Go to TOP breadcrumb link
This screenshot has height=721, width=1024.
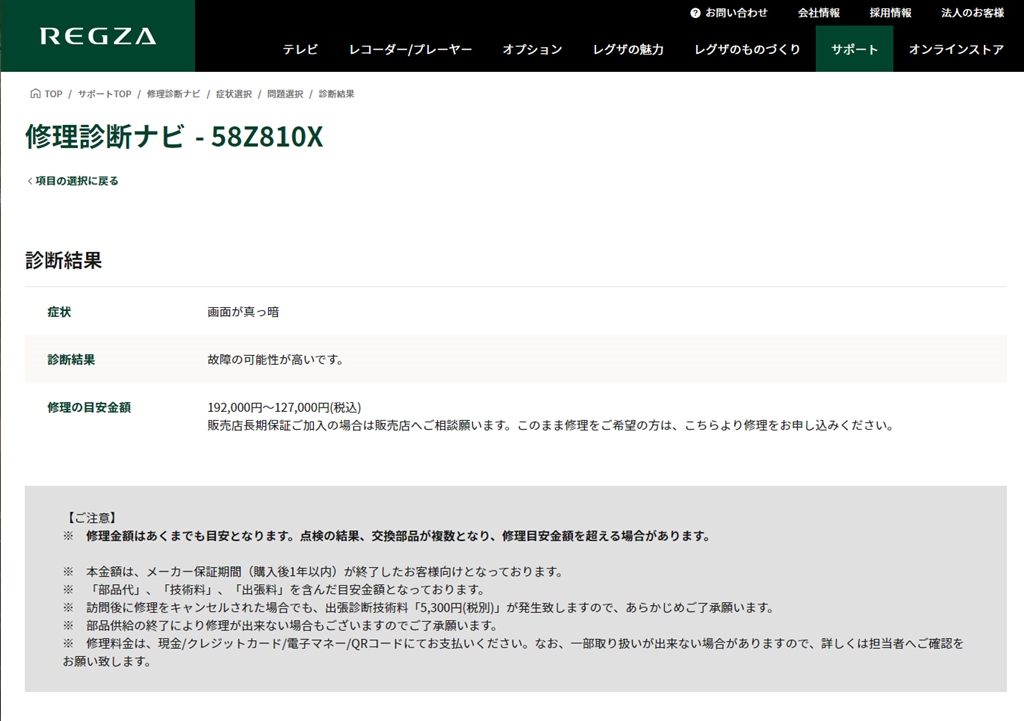[54, 94]
